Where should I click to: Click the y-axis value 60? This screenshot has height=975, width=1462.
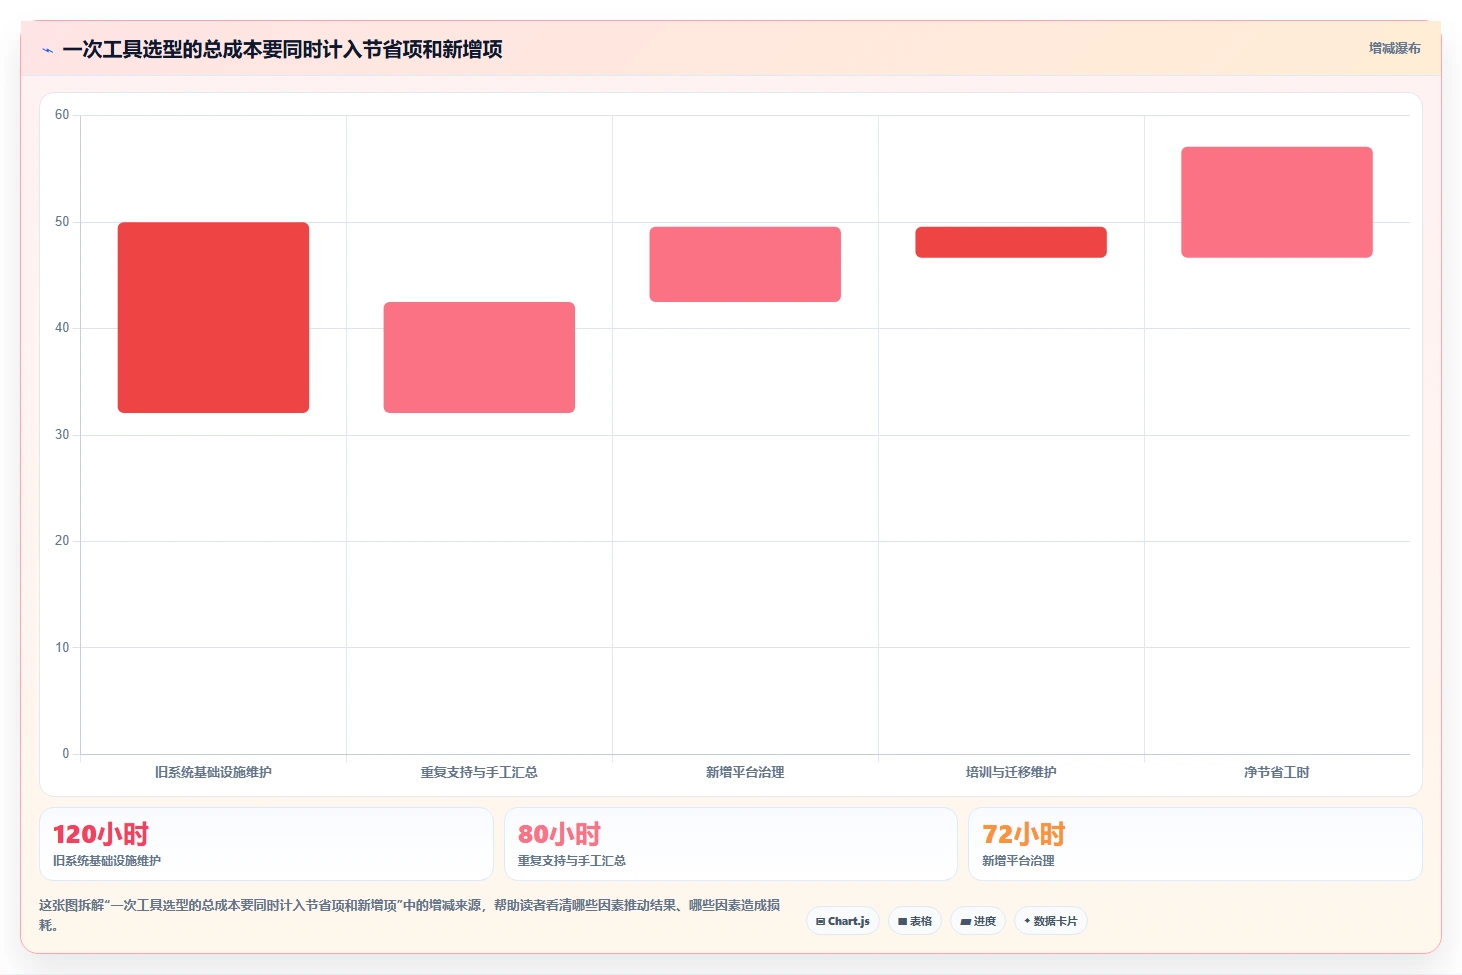[62, 115]
